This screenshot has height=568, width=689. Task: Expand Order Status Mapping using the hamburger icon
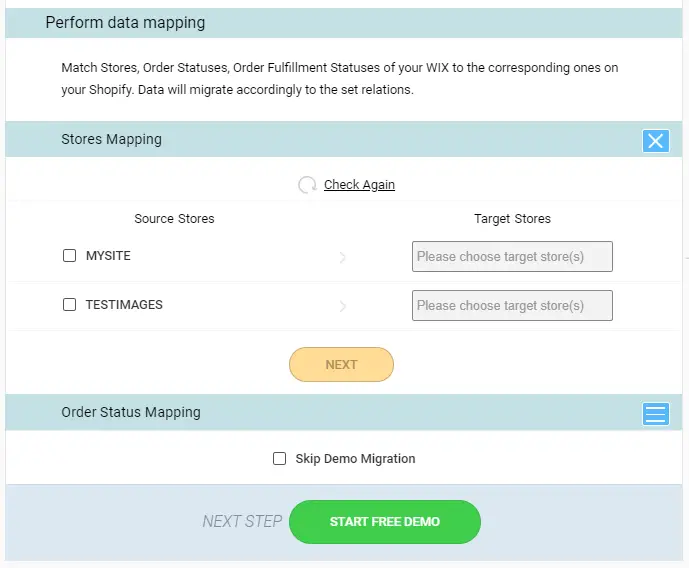pyautogui.click(x=656, y=414)
